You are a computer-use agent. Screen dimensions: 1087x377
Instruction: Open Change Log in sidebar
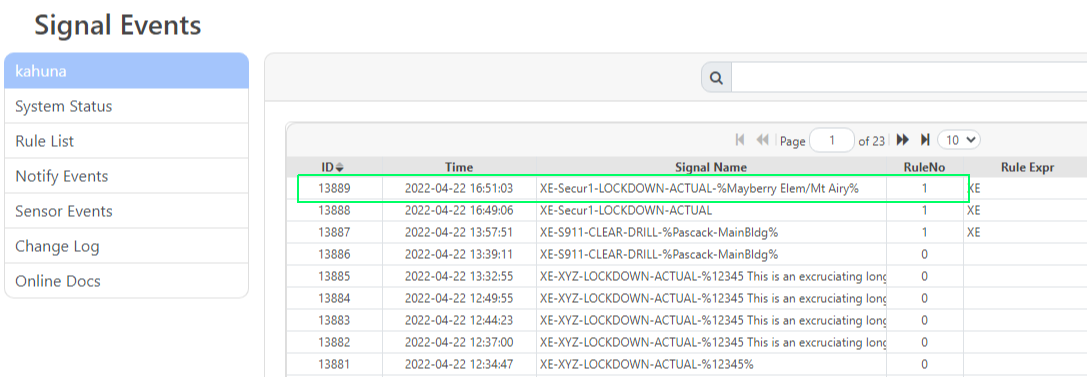pos(126,246)
